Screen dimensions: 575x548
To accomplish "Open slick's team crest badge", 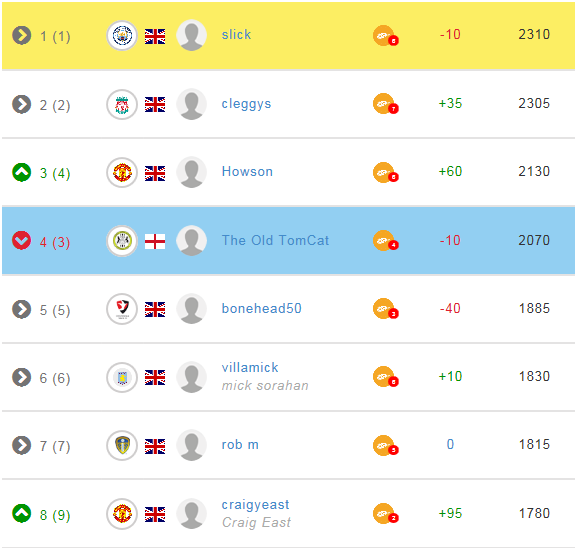I will click(x=122, y=36).
